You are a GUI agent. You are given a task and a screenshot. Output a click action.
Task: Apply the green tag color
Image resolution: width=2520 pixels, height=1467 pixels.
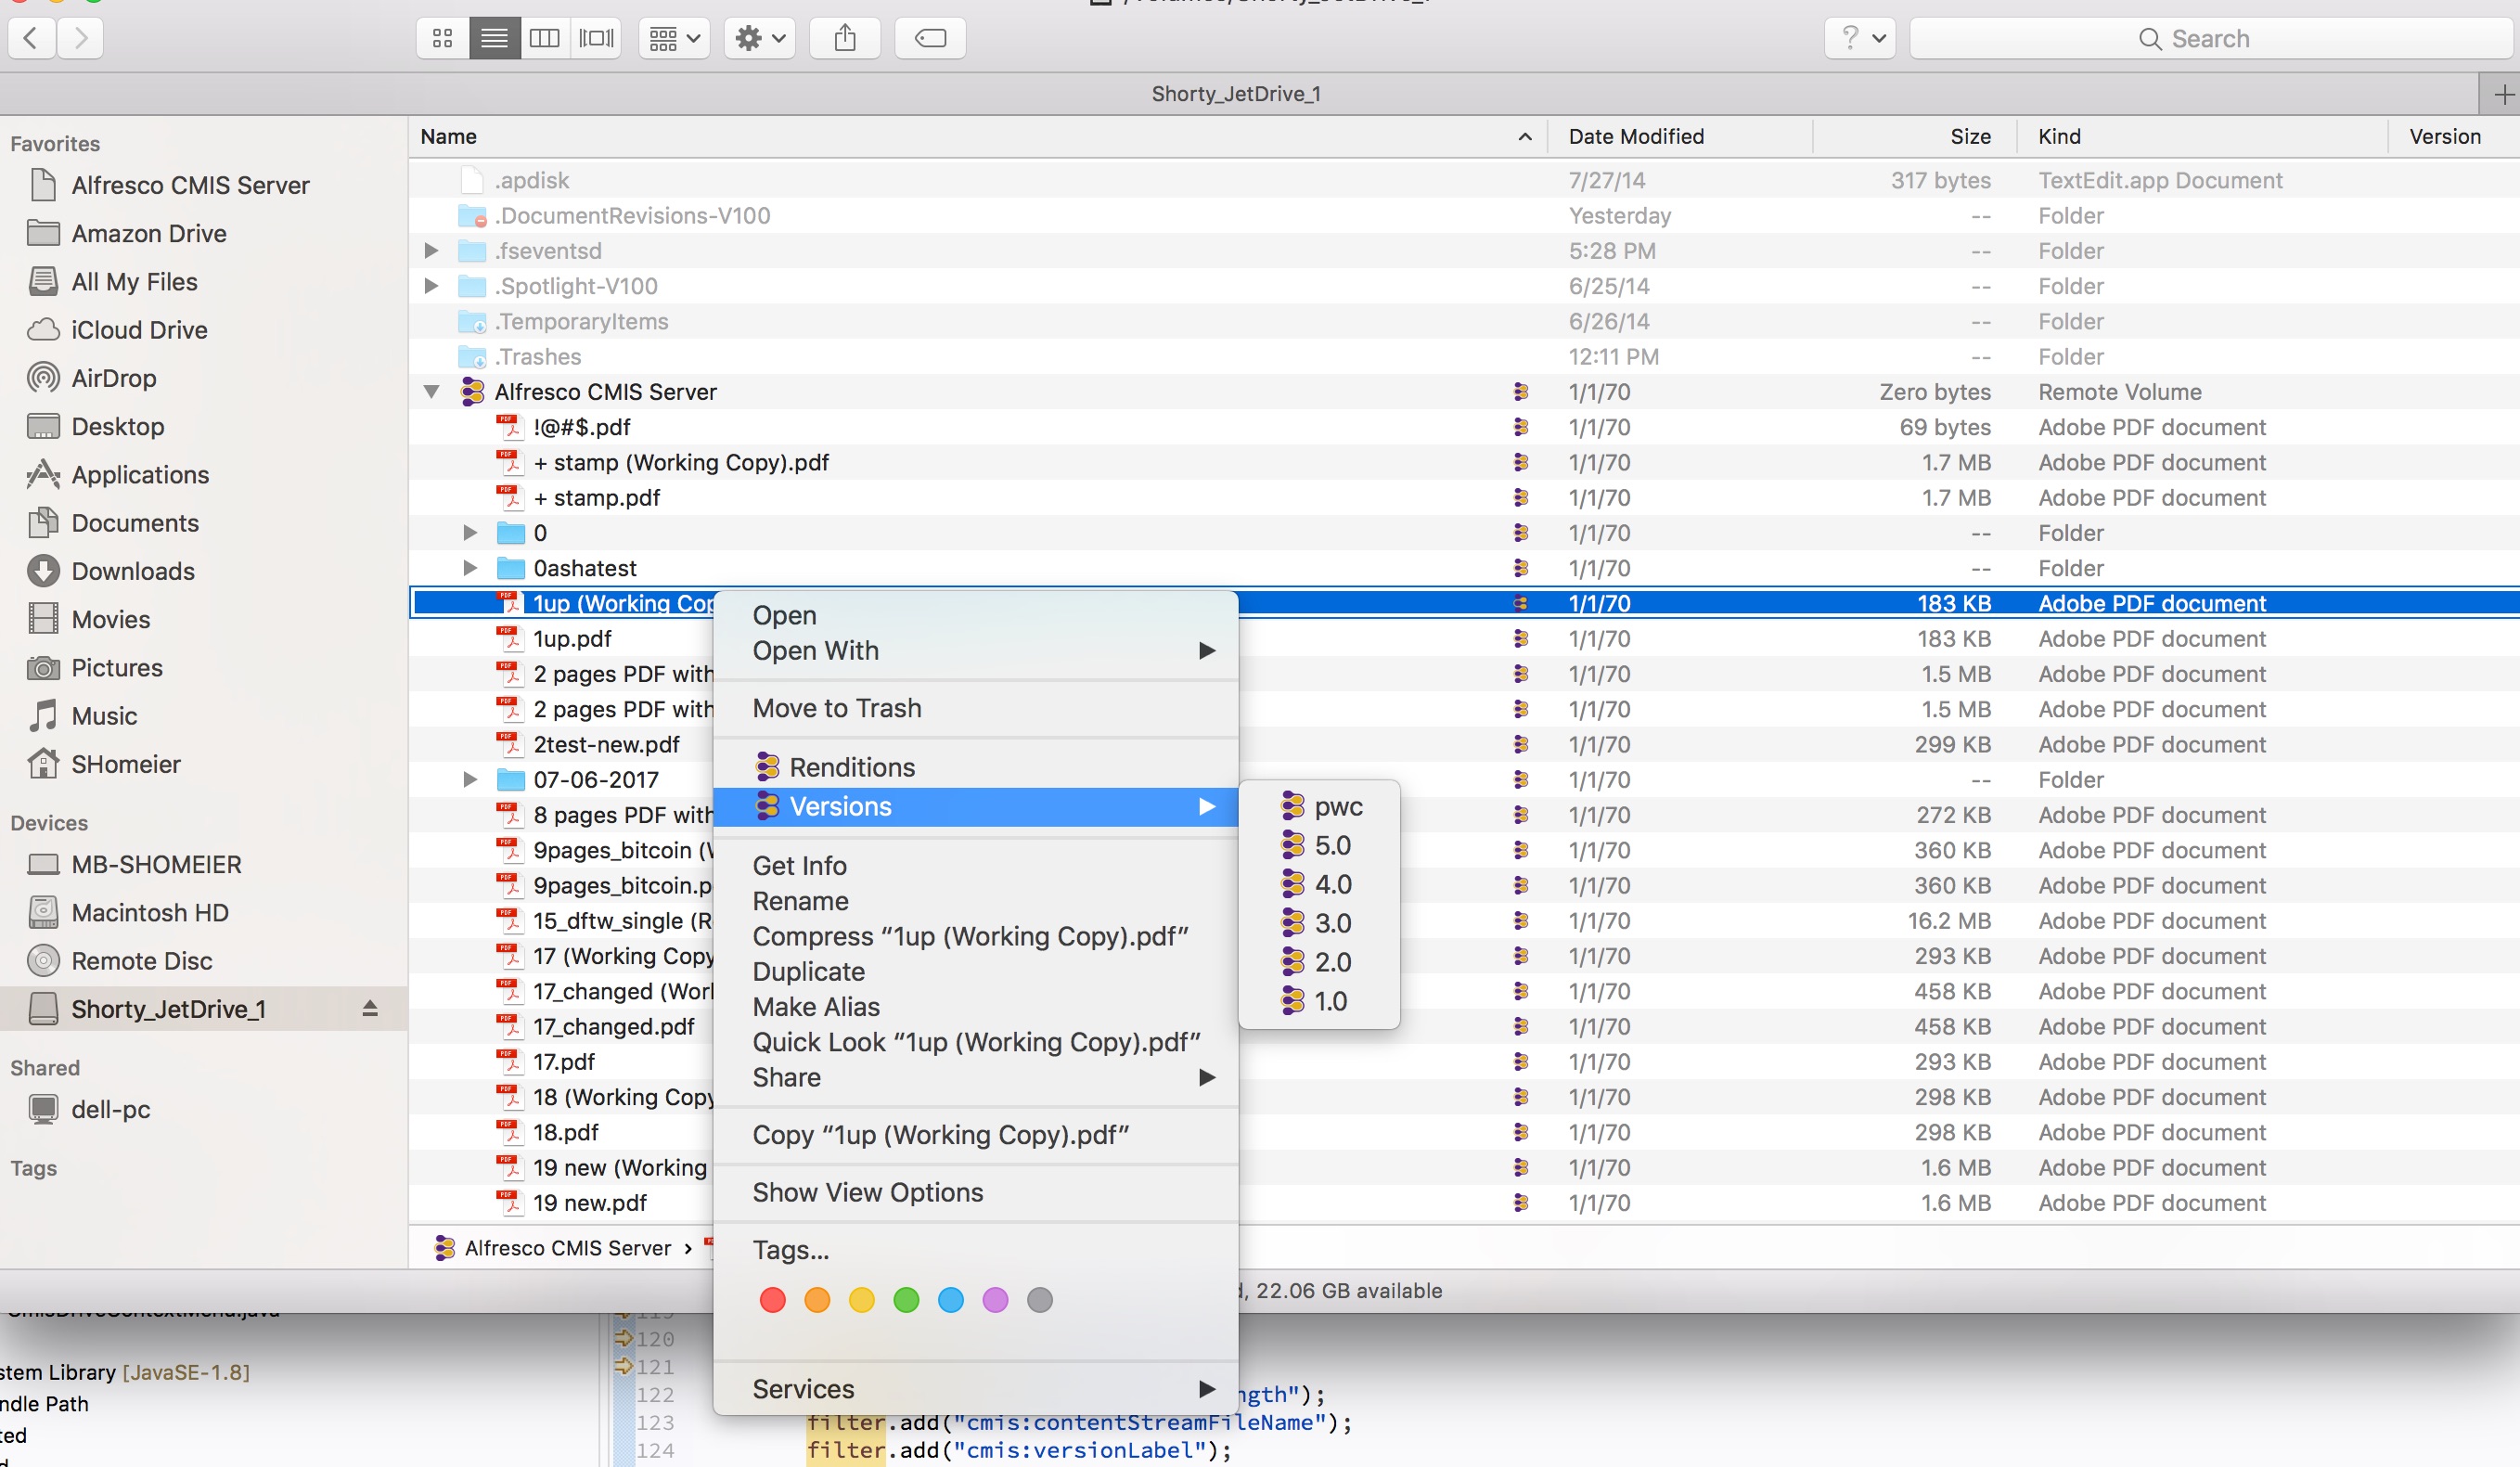tap(906, 1300)
